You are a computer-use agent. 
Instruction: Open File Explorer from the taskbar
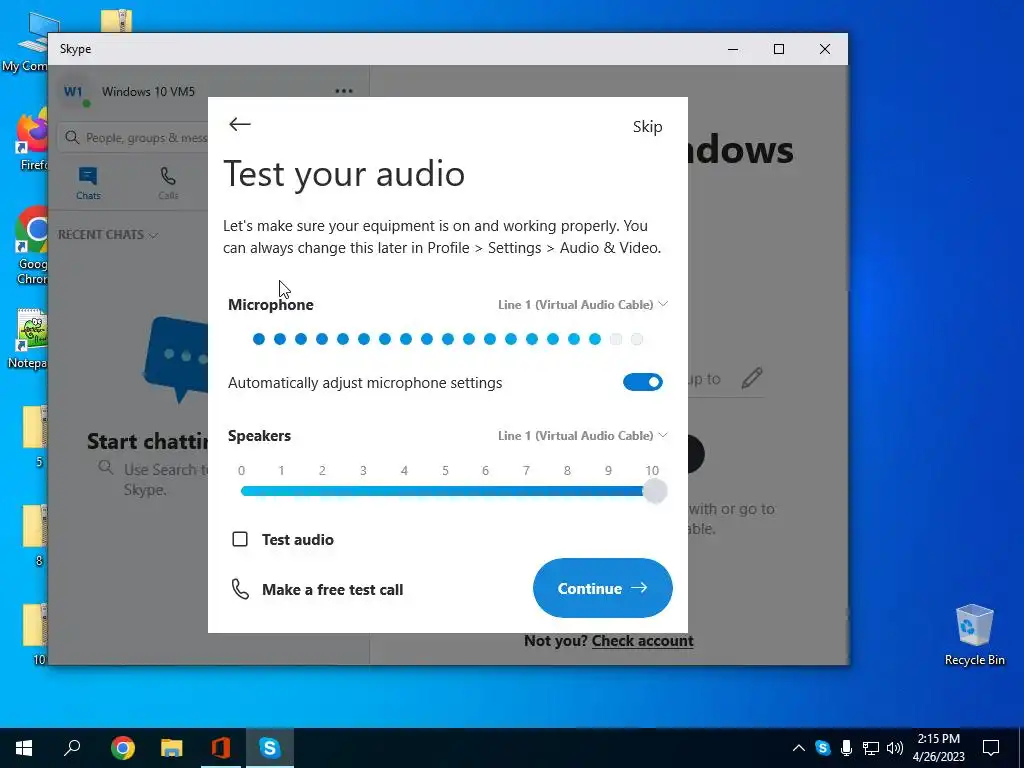(x=172, y=748)
